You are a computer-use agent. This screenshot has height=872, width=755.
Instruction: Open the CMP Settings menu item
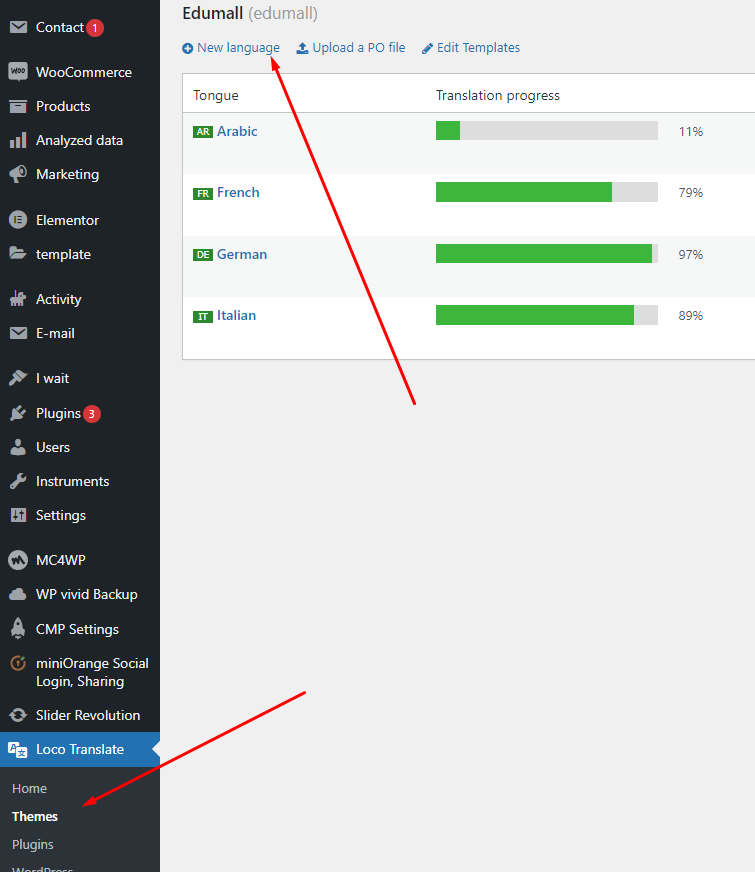(x=77, y=629)
